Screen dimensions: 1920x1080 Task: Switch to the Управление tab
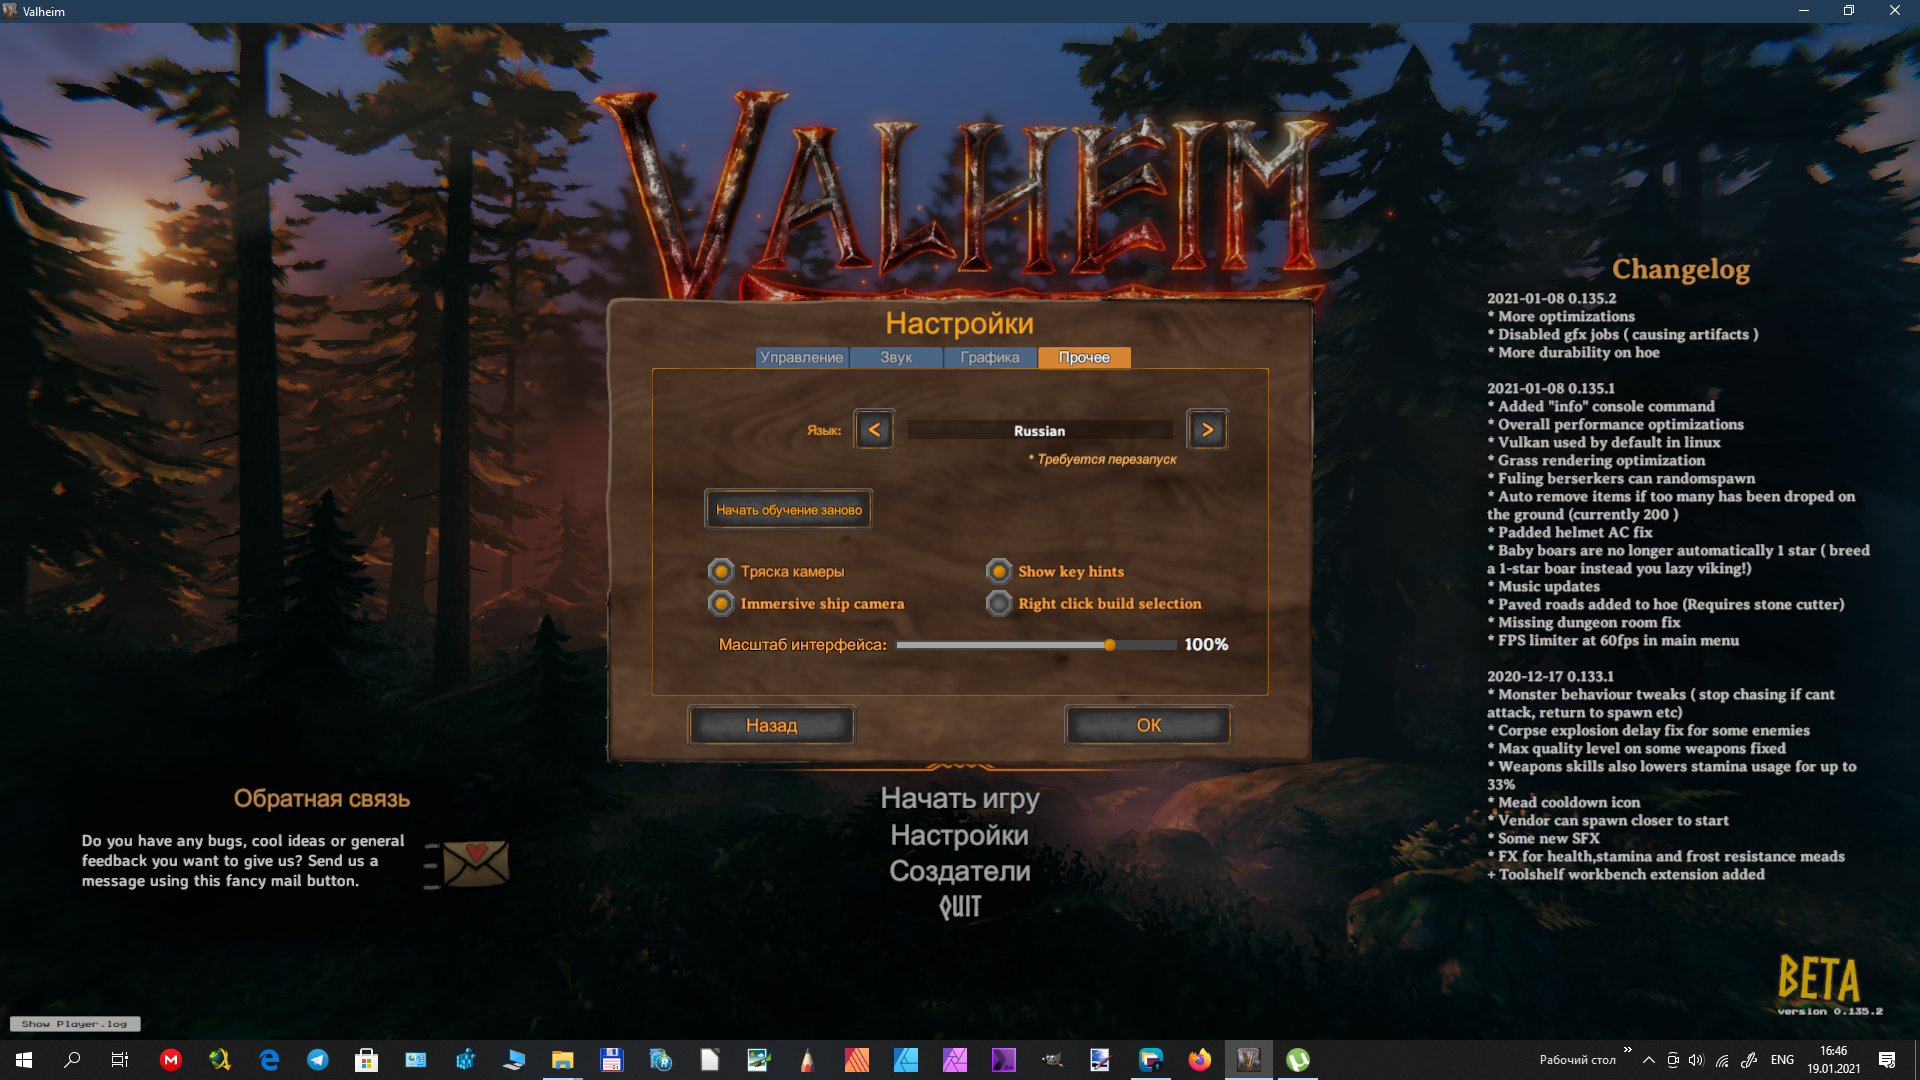pos(801,357)
